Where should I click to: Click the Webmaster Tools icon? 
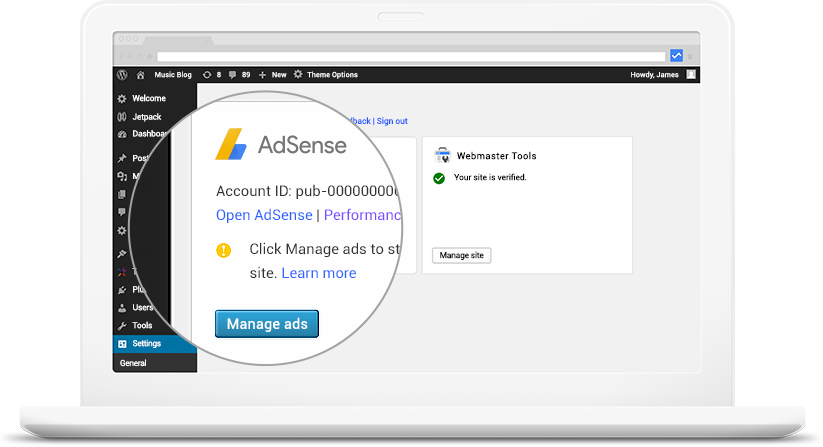pos(442,155)
